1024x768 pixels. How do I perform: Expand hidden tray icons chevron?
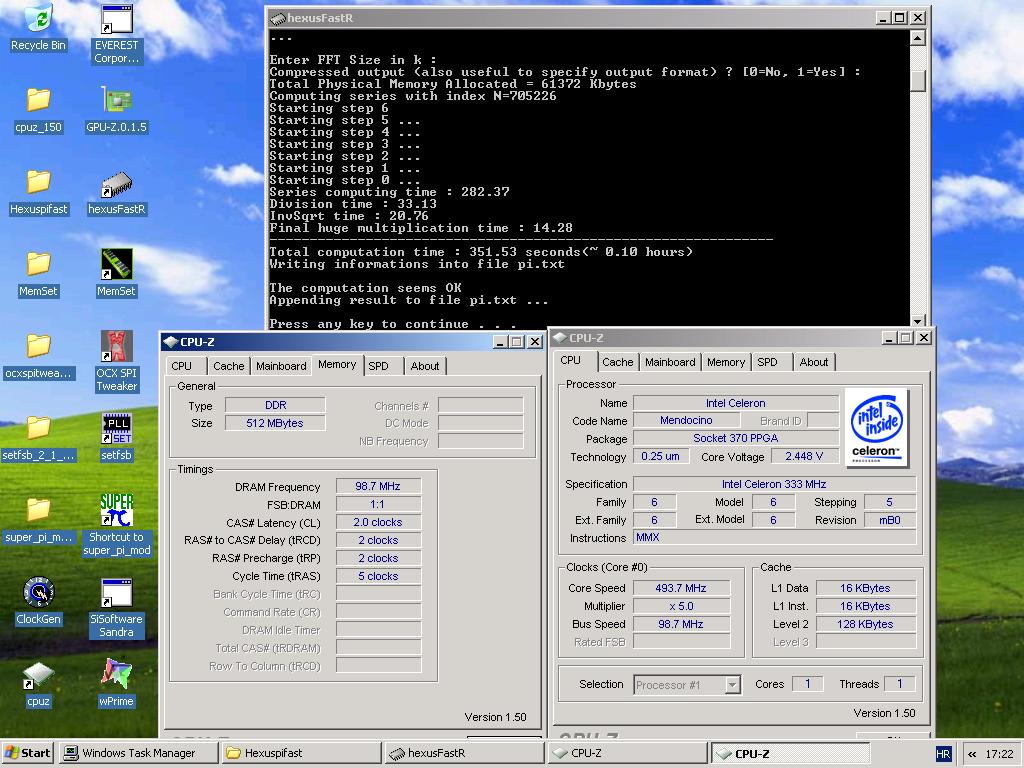[x=972, y=754]
